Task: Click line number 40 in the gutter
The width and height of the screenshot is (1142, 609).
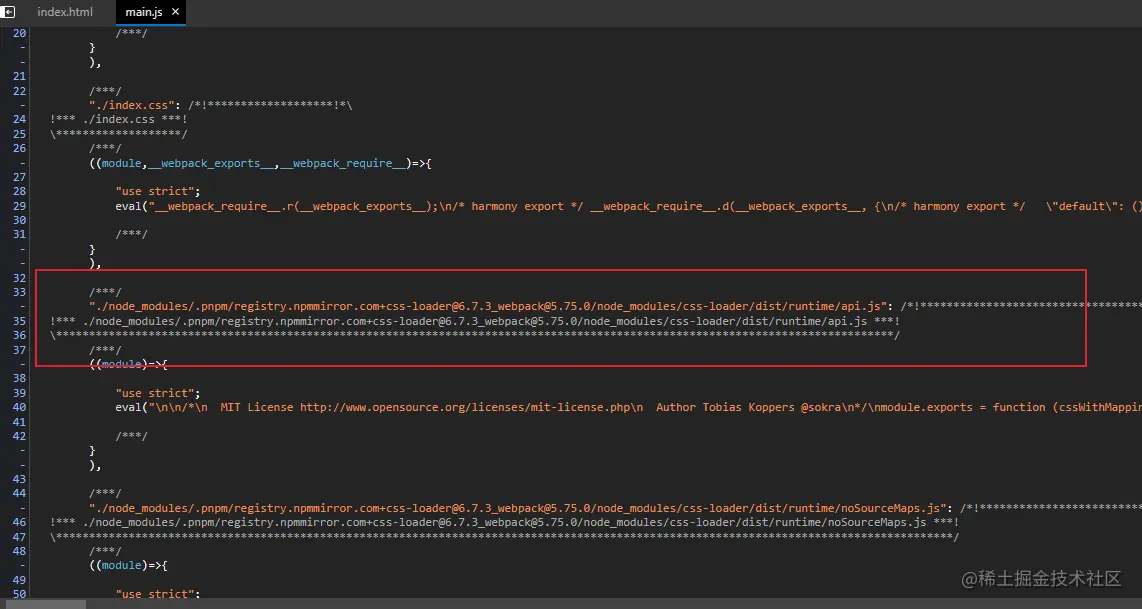Action: [x=20, y=407]
